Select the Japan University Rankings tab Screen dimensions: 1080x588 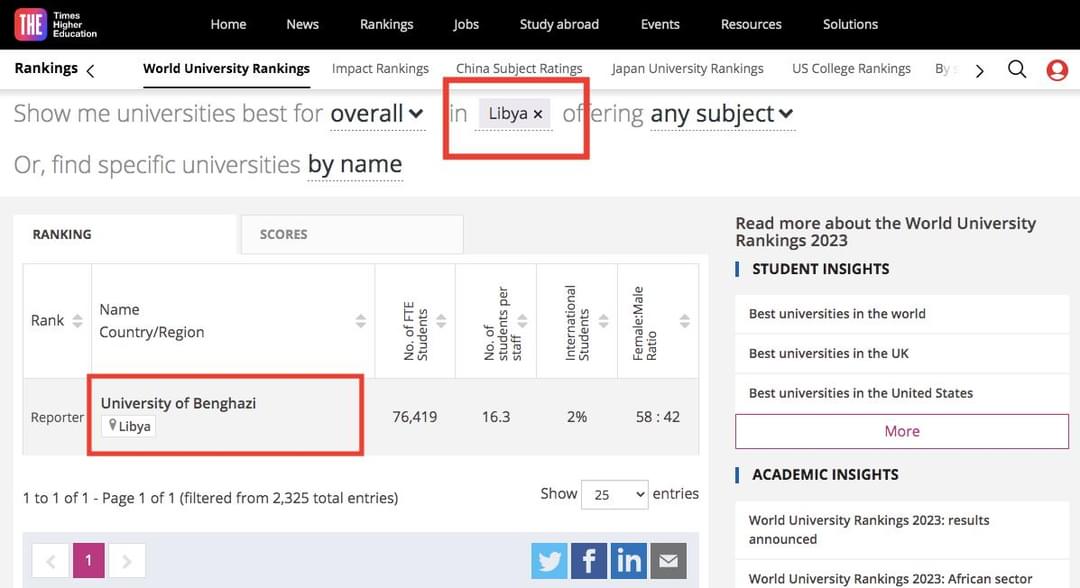click(x=687, y=69)
